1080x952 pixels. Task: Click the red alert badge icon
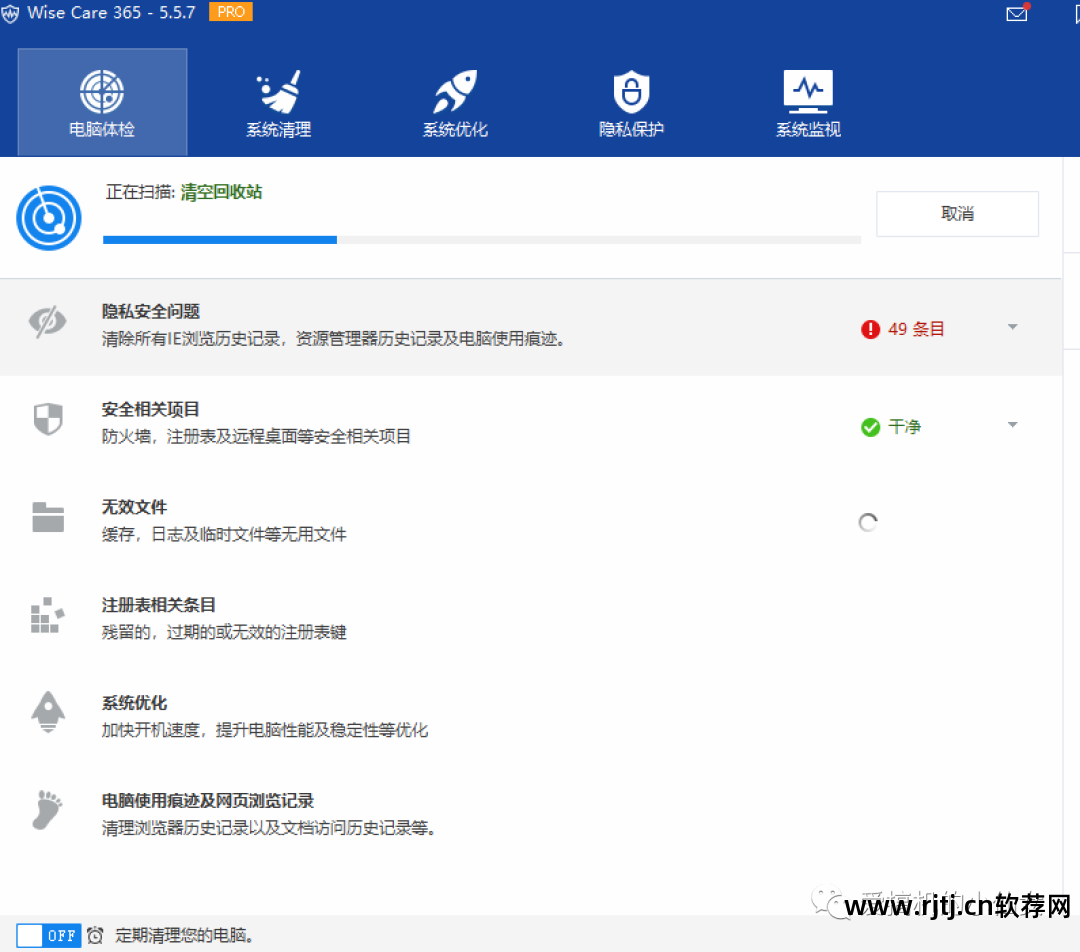(869, 328)
